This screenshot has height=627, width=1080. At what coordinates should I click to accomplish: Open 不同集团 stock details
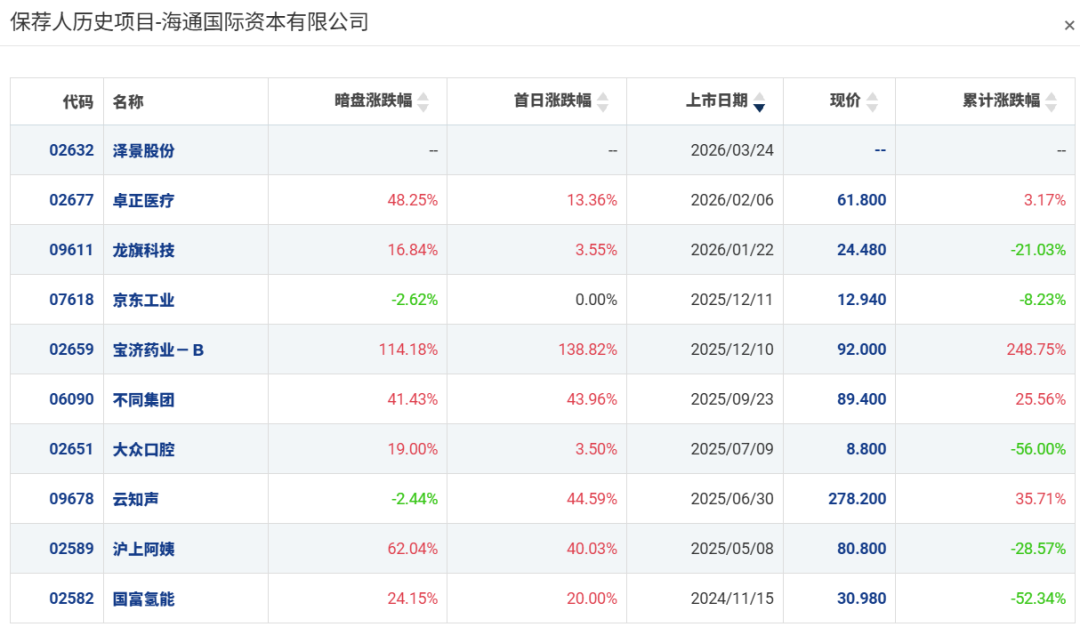coord(143,400)
